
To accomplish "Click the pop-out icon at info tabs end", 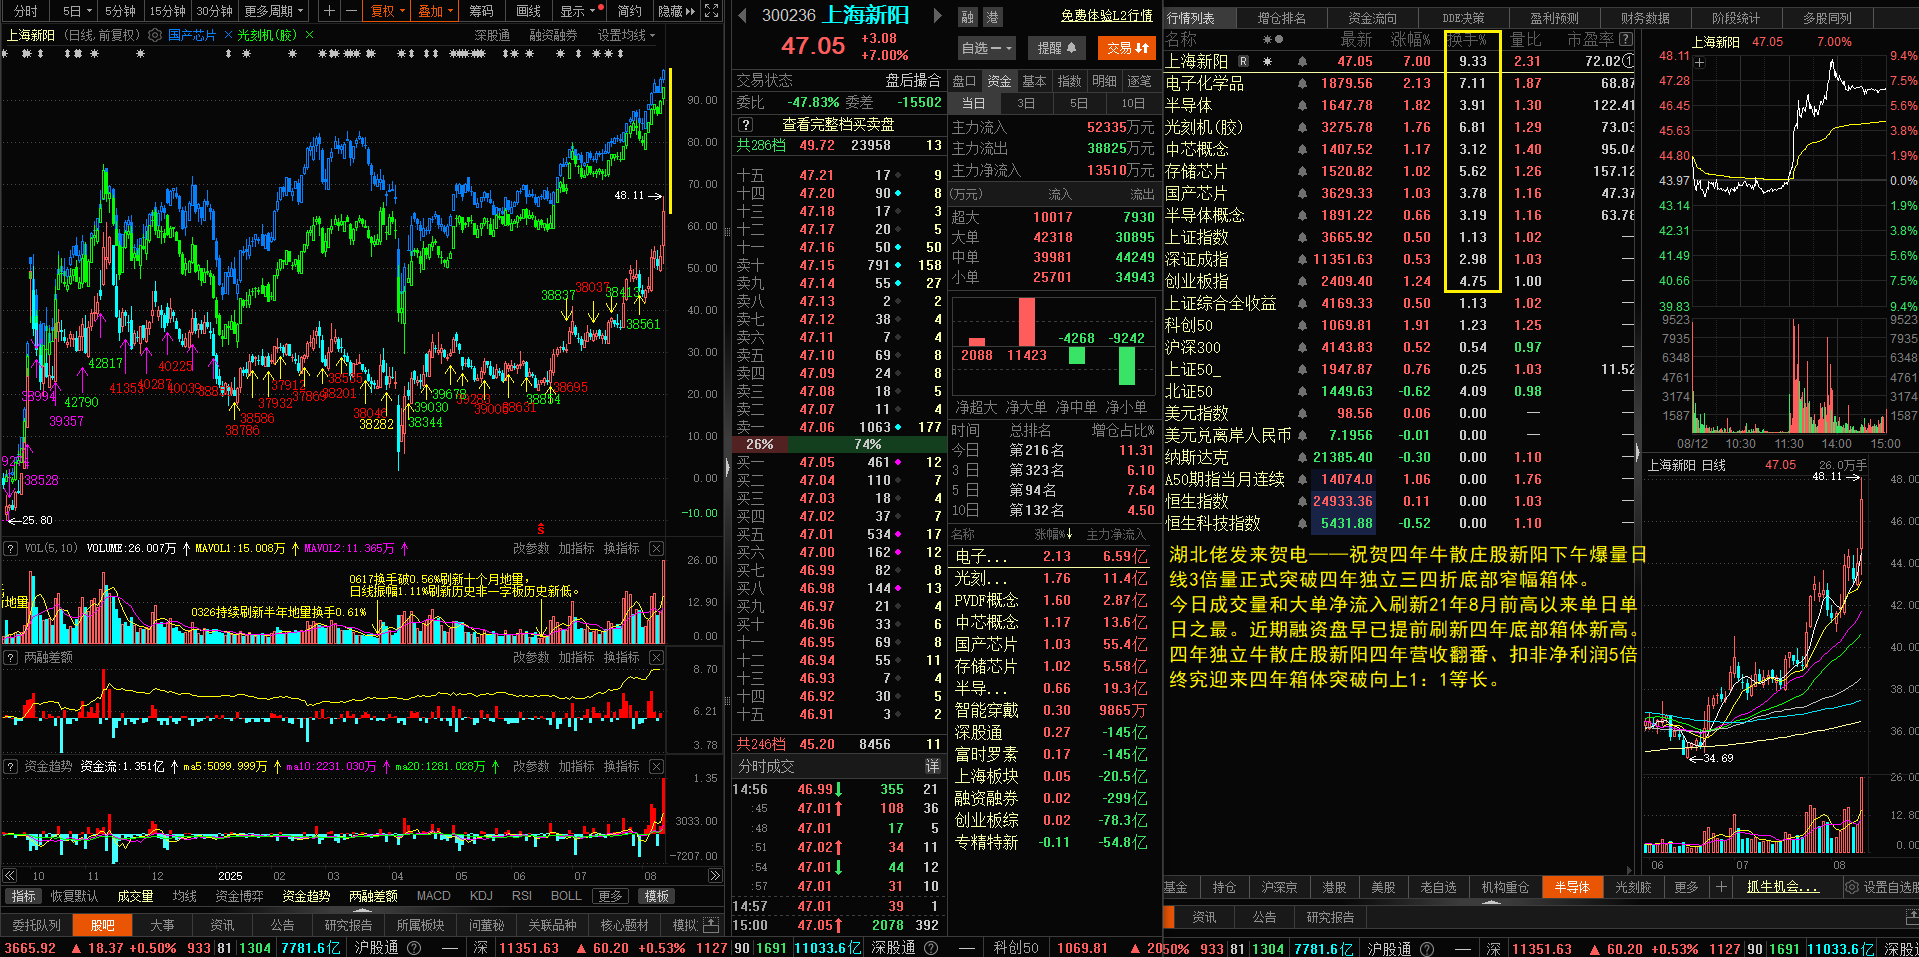I will point(711,925).
